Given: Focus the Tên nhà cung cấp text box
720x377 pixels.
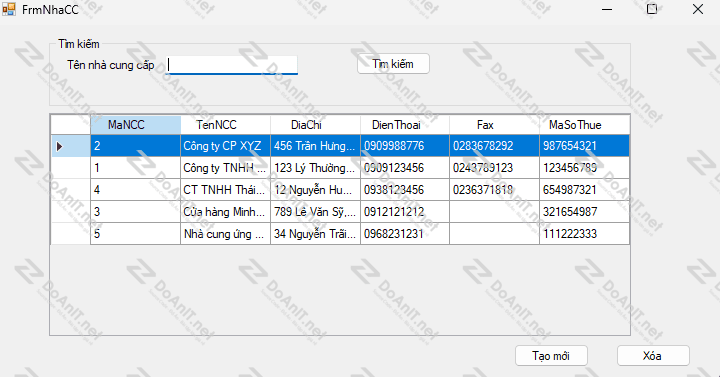Looking at the screenshot, I should click(x=232, y=65).
